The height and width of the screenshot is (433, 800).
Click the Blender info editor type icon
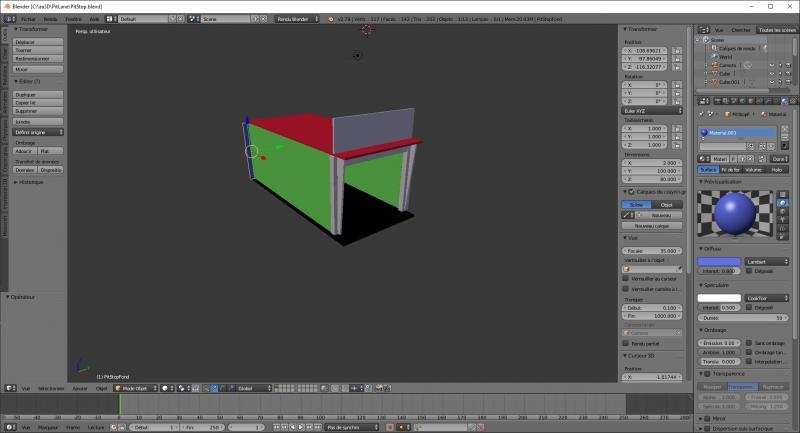8,19
